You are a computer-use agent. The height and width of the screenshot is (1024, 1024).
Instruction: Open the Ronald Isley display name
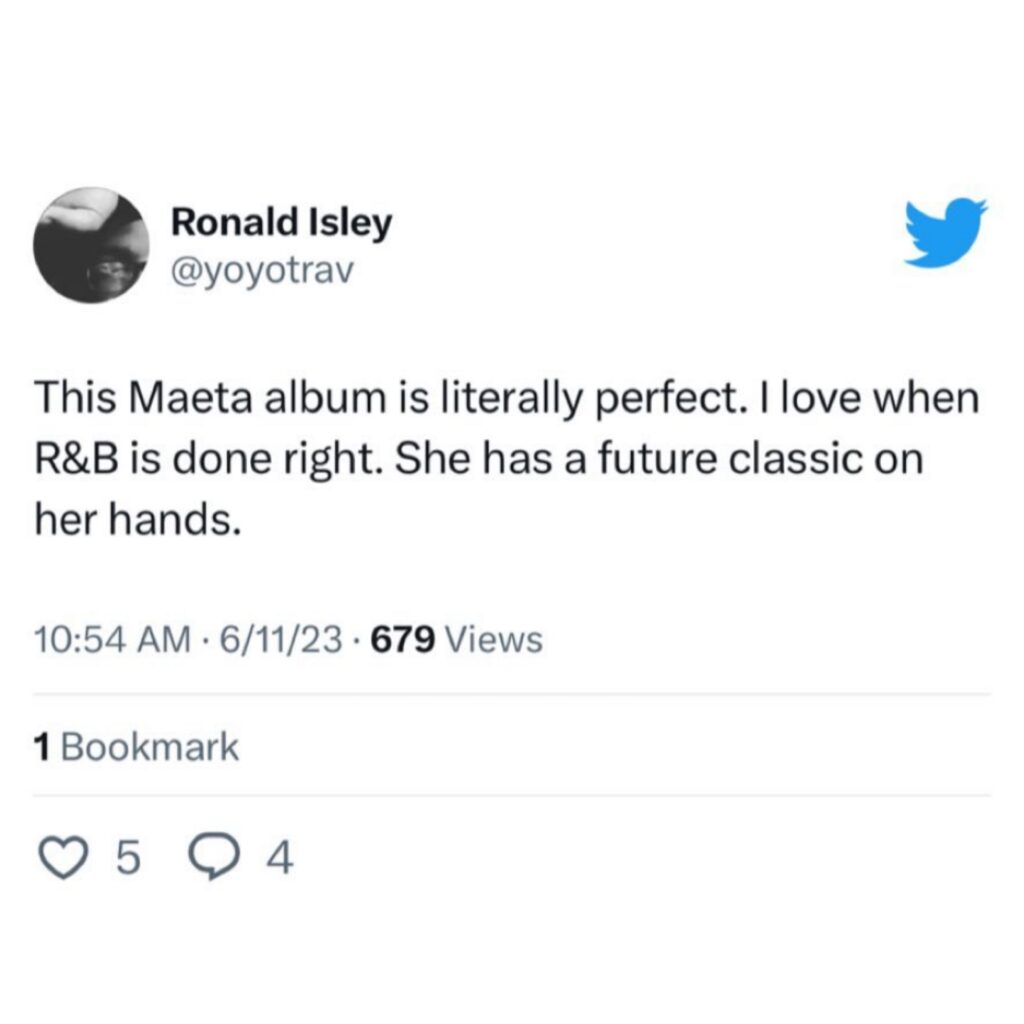click(x=281, y=222)
